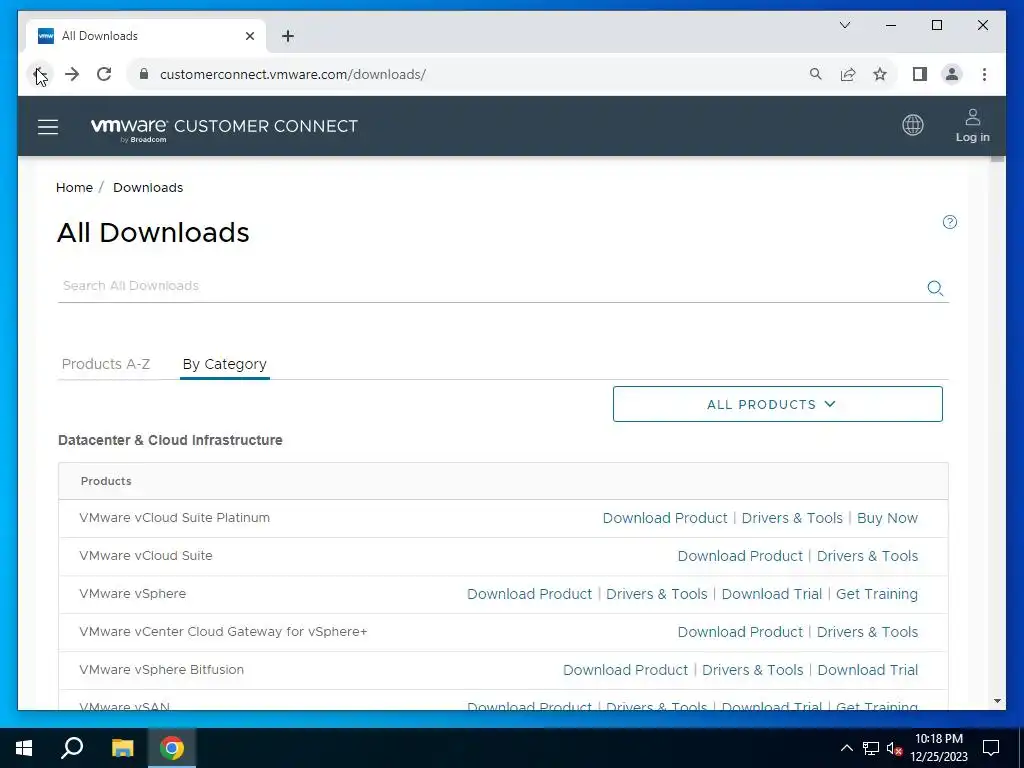This screenshot has height=768, width=1024.
Task: Go back with browser back arrow
Action: tap(39, 74)
